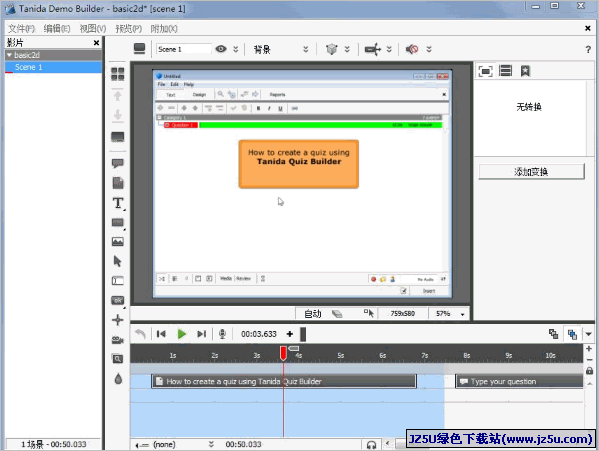The width and height of the screenshot is (599, 451).
Task: Toggle timeline lock padlock
Action: (x=589, y=370)
